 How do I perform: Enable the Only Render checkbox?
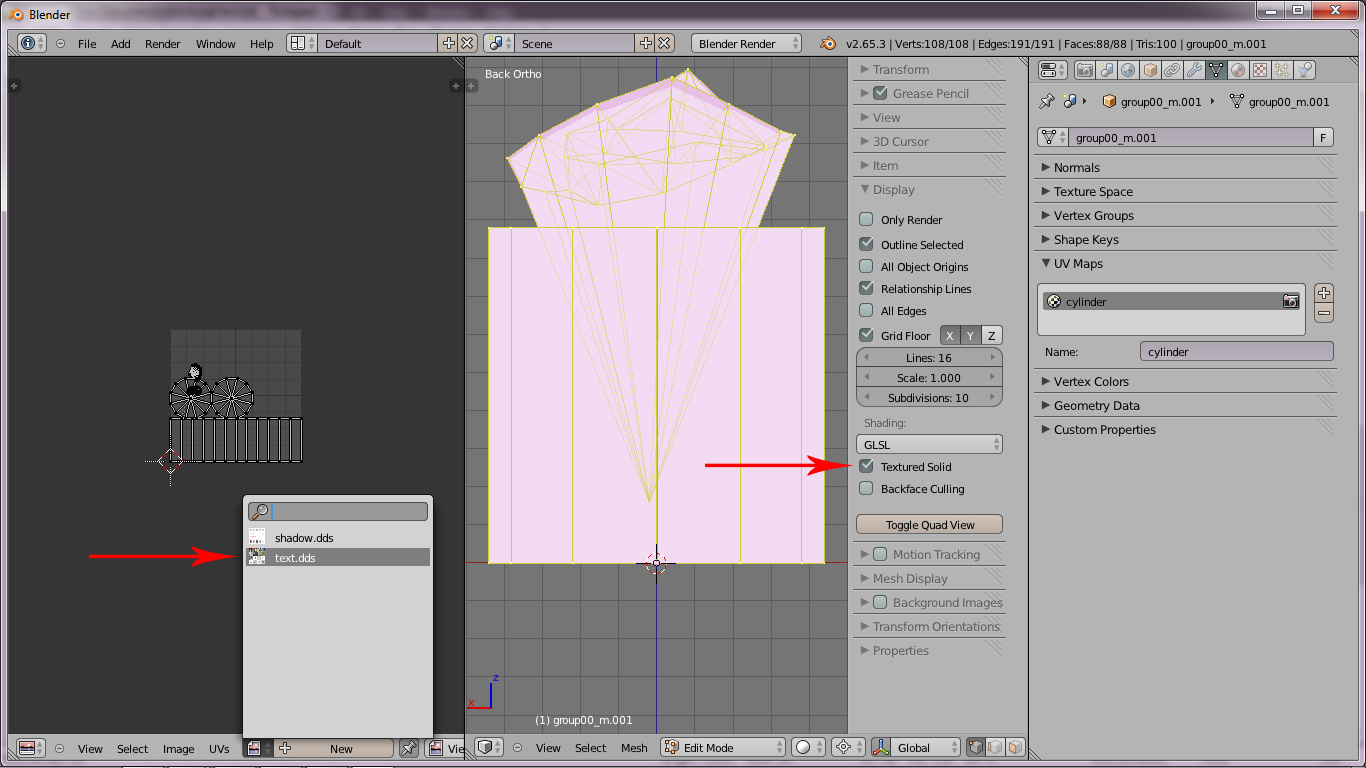pyautogui.click(x=867, y=220)
